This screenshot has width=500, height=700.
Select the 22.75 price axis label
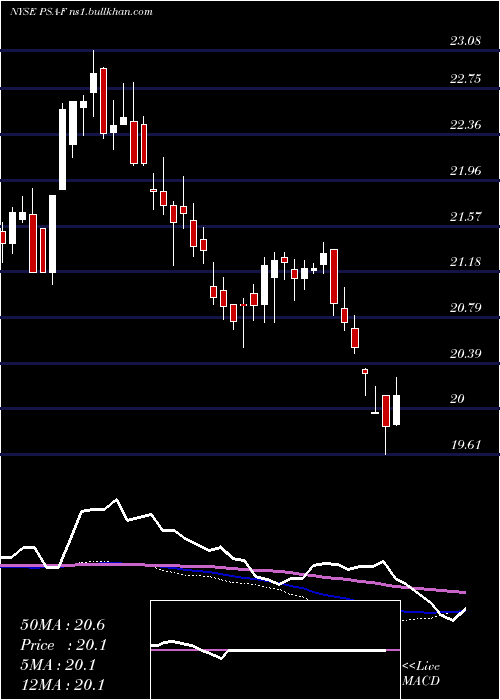tap(465, 79)
